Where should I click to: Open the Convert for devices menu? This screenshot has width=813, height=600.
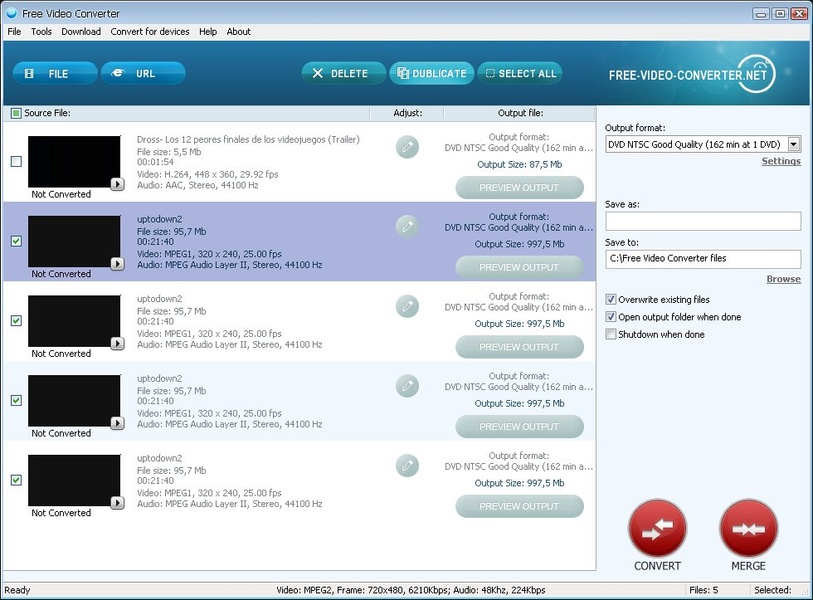tap(150, 31)
